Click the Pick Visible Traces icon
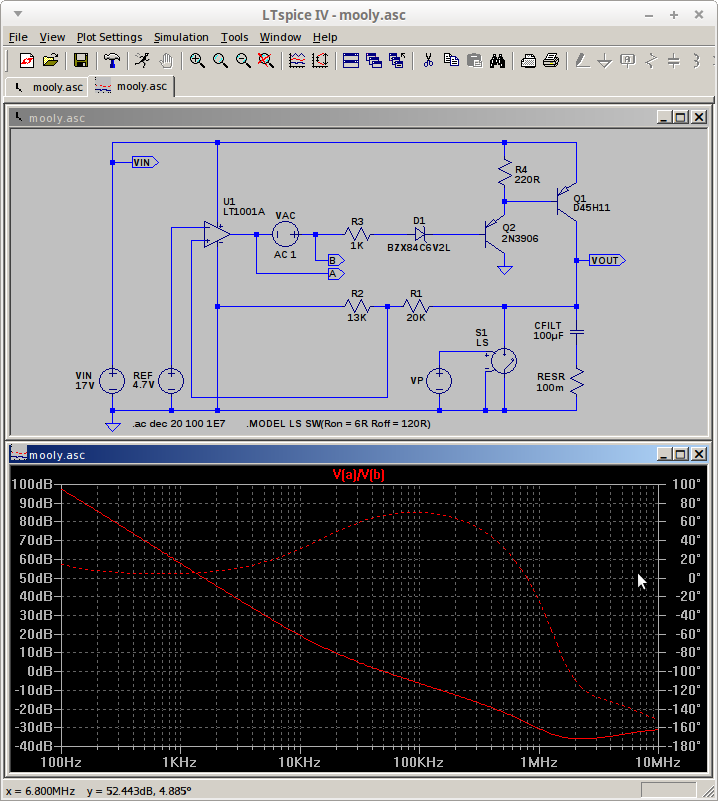This screenshot has height=801, width=718. pos(297,61)
